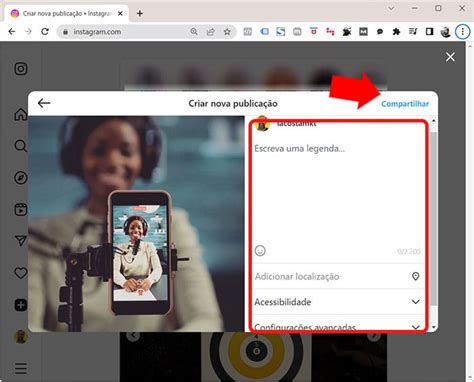Viewport: 474px width, 382px height.
Task: Click the chat bubble extension icon
Action: 380,32
